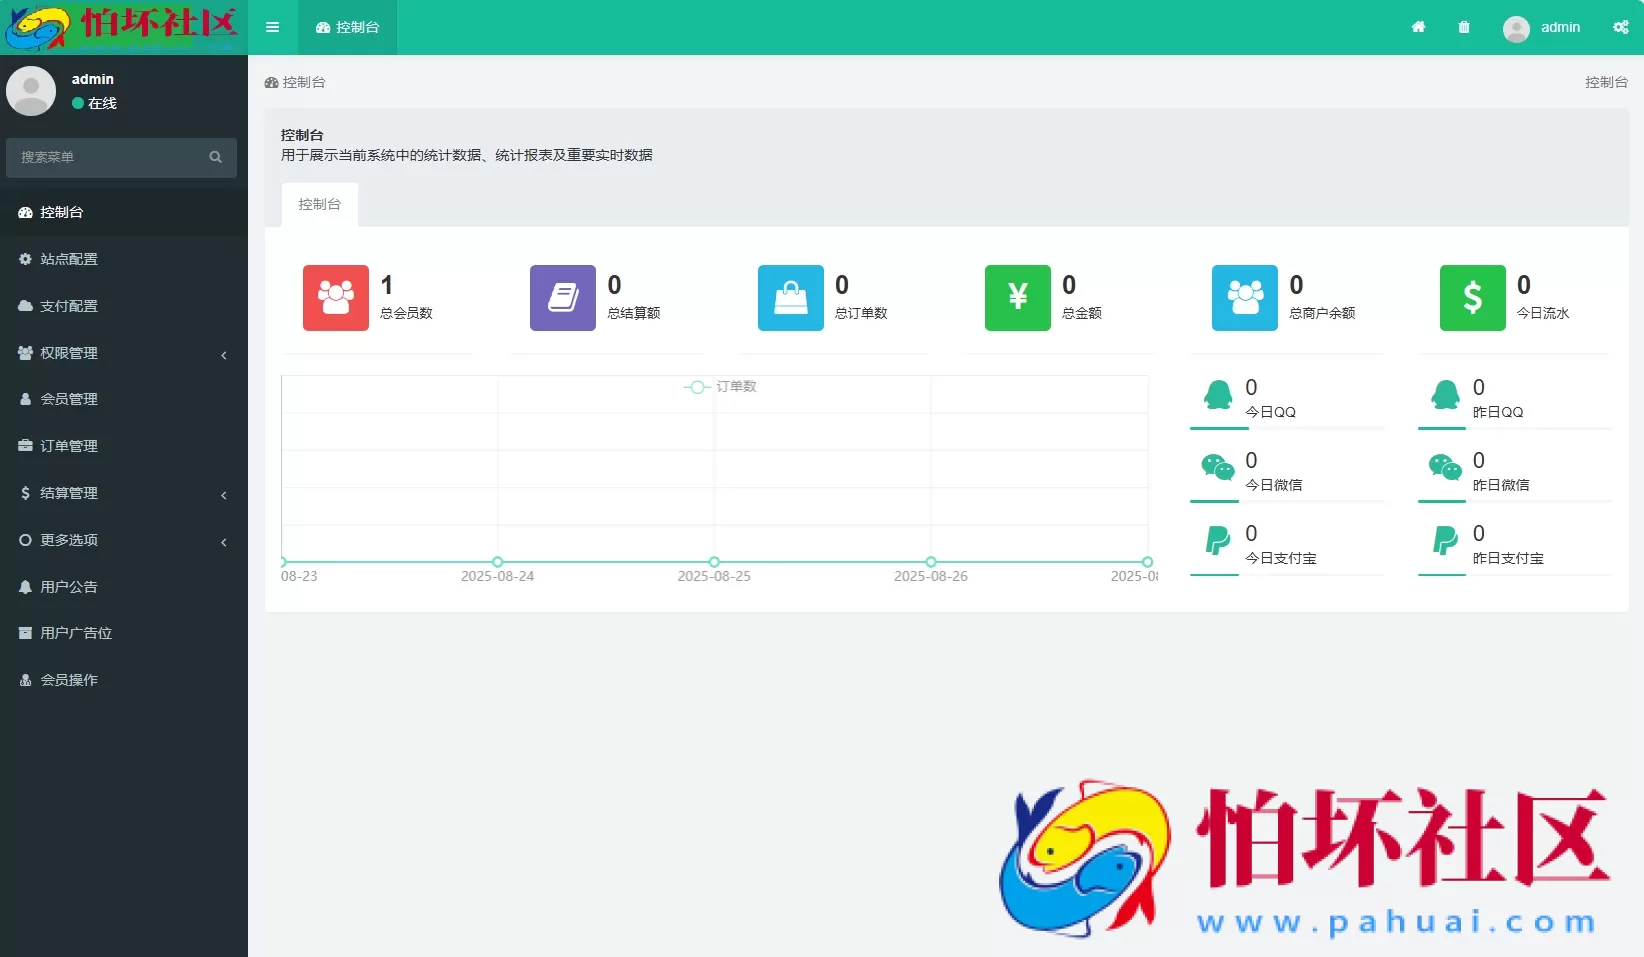This screenshot has width=1644, height=957.
Task: Click the home icon in top bar
Action: click(1418, 27)
